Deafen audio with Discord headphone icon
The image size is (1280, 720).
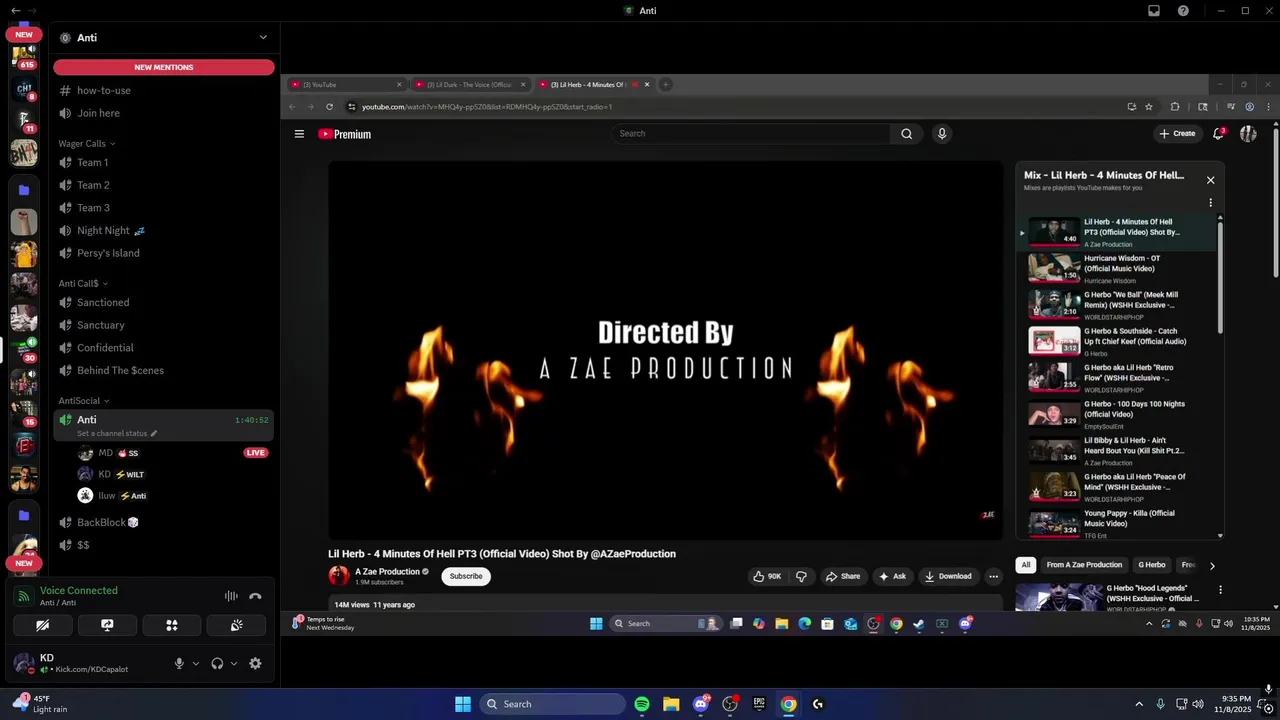217,663
